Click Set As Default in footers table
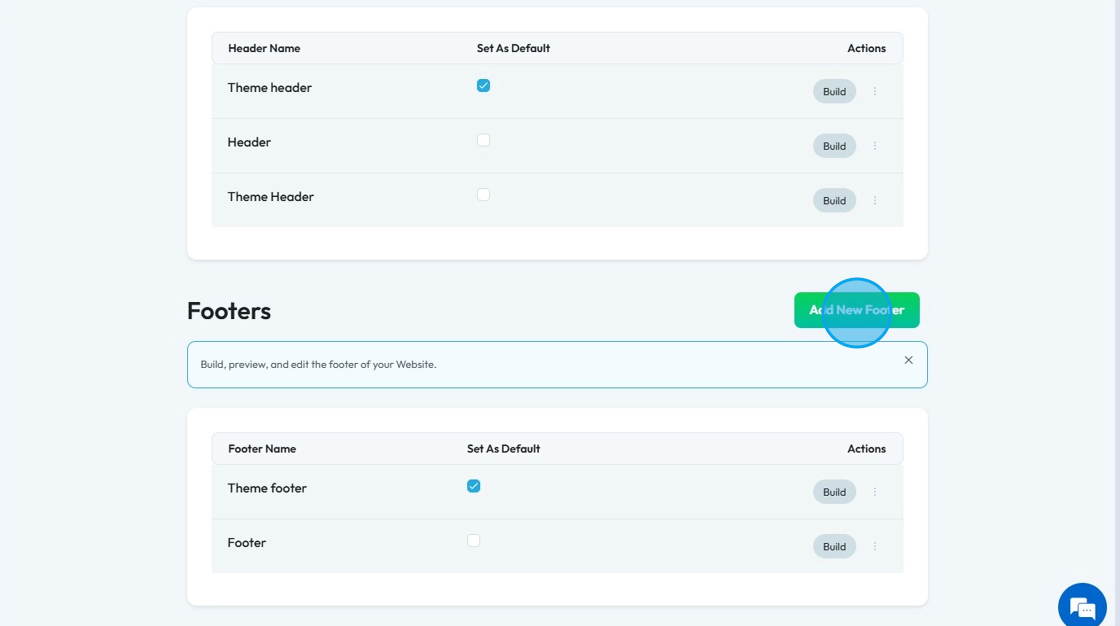The height and width of the screenshot is (626, 1120). pos(503,449)
